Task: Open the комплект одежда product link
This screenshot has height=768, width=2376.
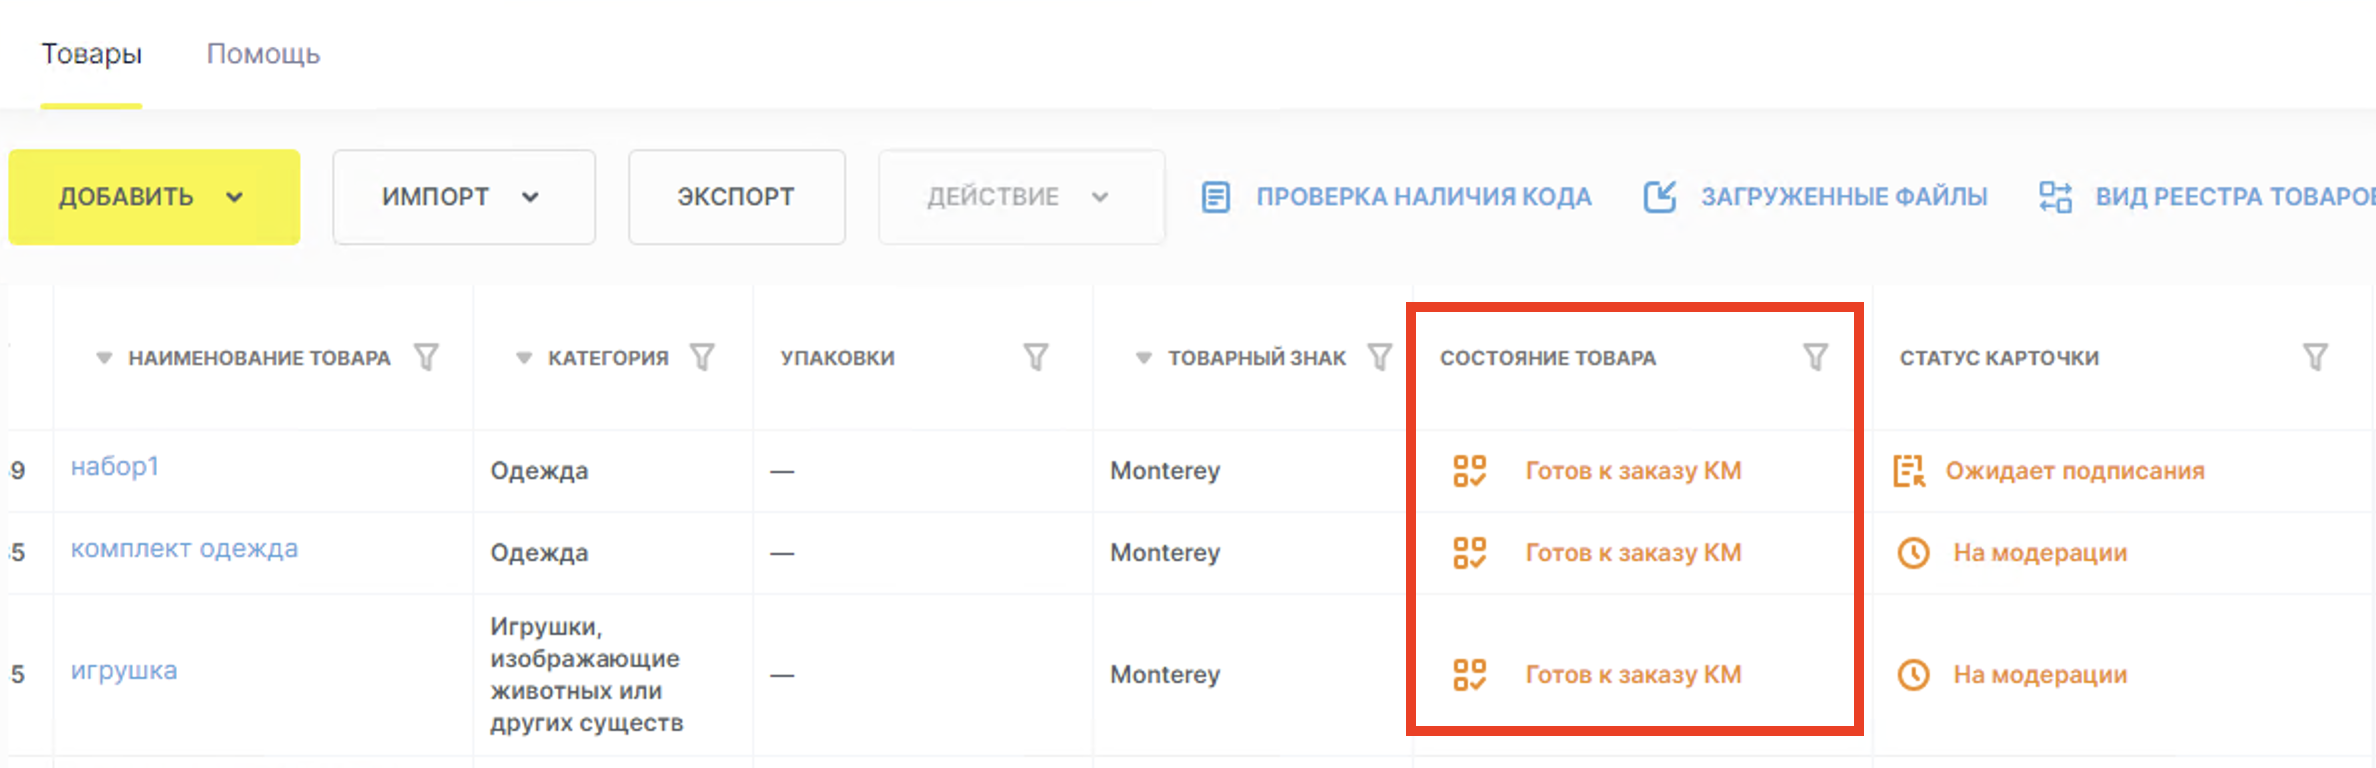Action: [x=184, y=549]
